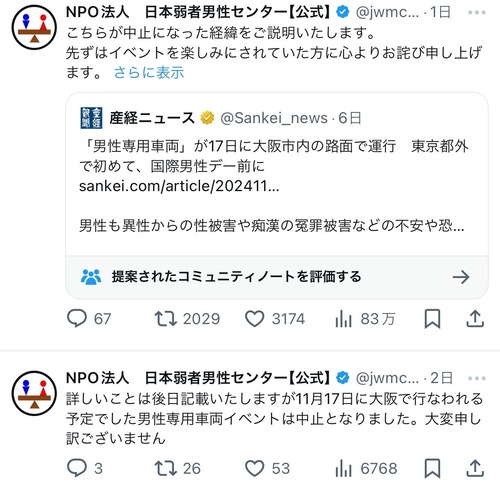
Task: Open more options menu on first post
Action: point(477,13)
